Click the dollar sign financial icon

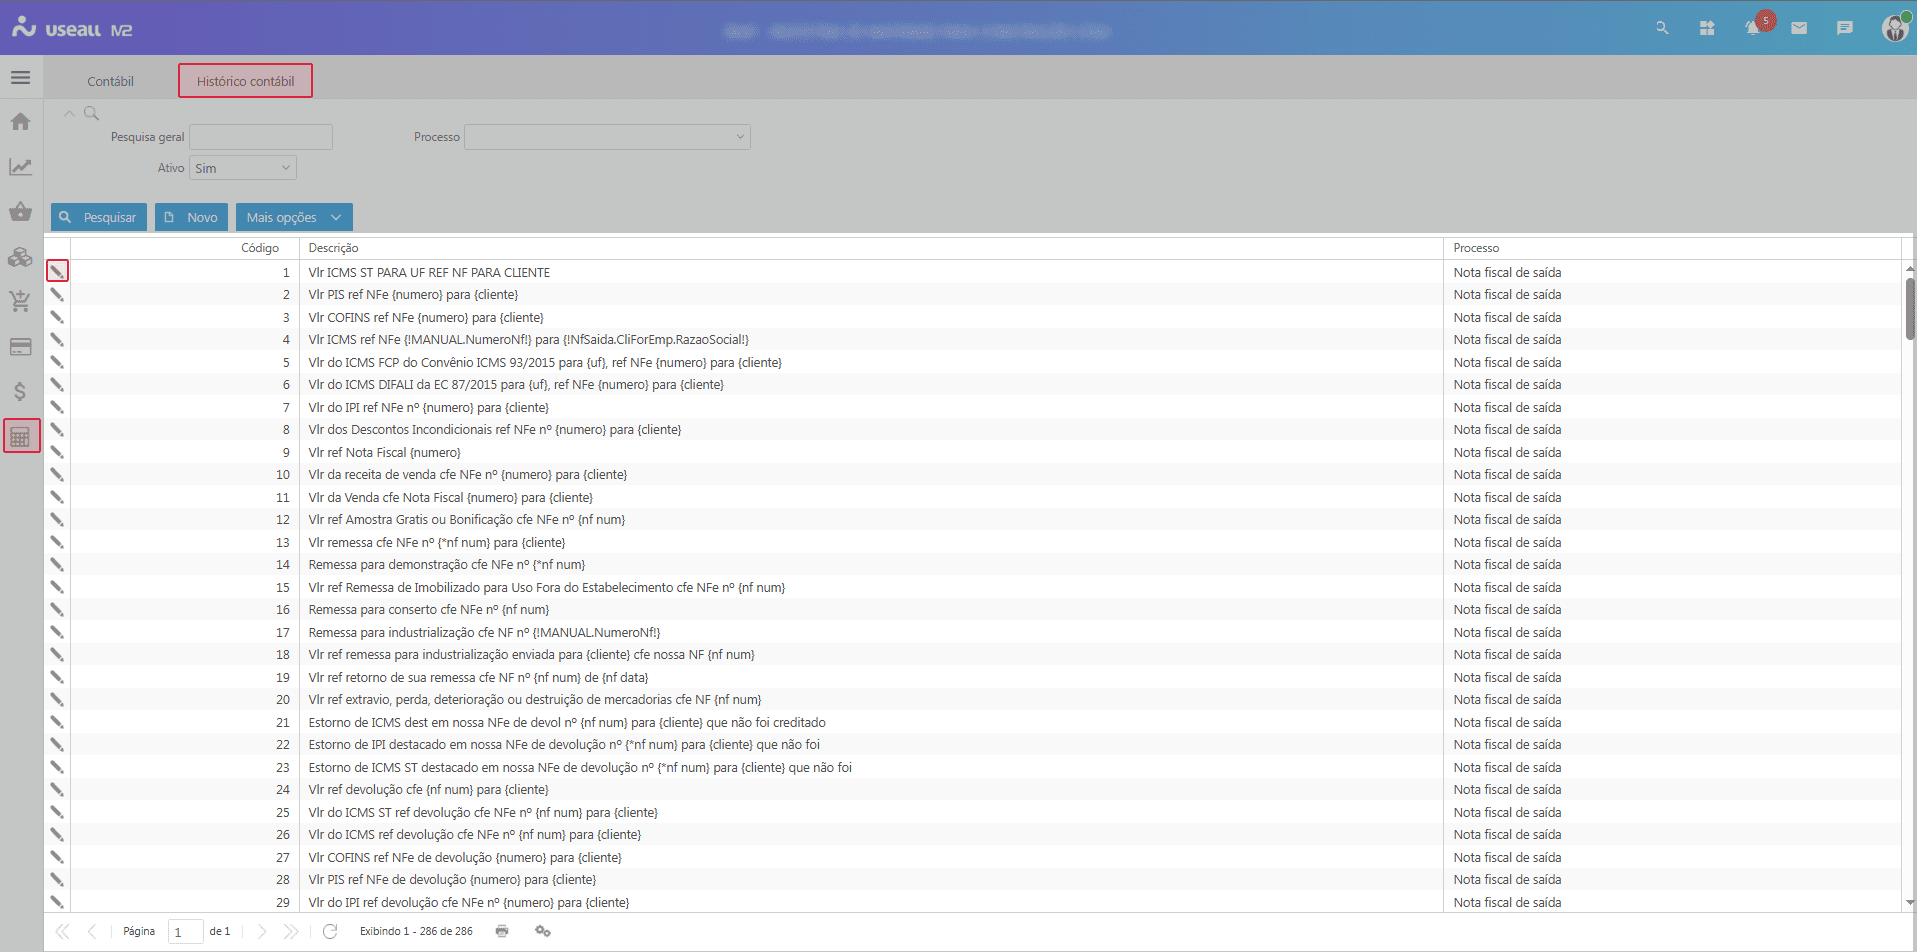[20, 391]
